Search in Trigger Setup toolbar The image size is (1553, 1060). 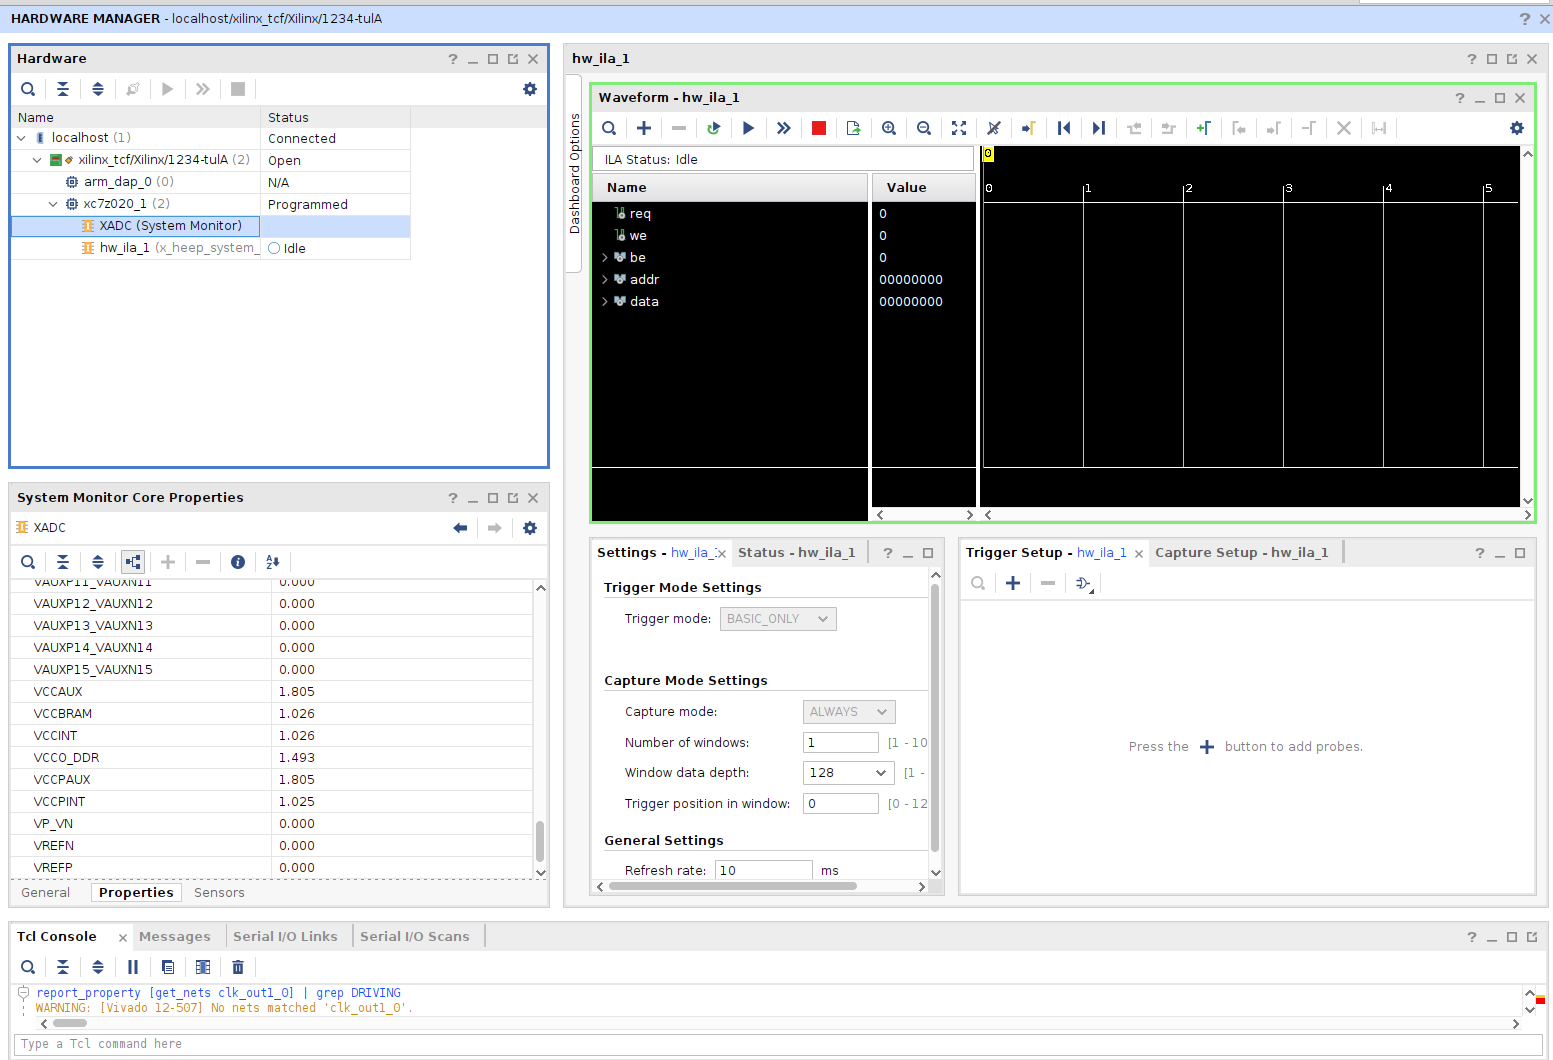click(978, 583)
